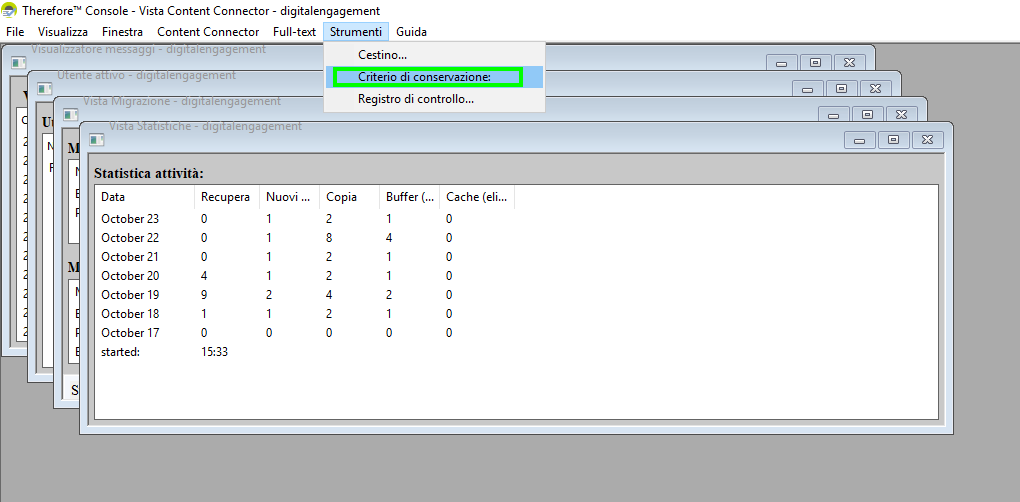Click Copia value 4 for October 19

(x=330, y=295)
